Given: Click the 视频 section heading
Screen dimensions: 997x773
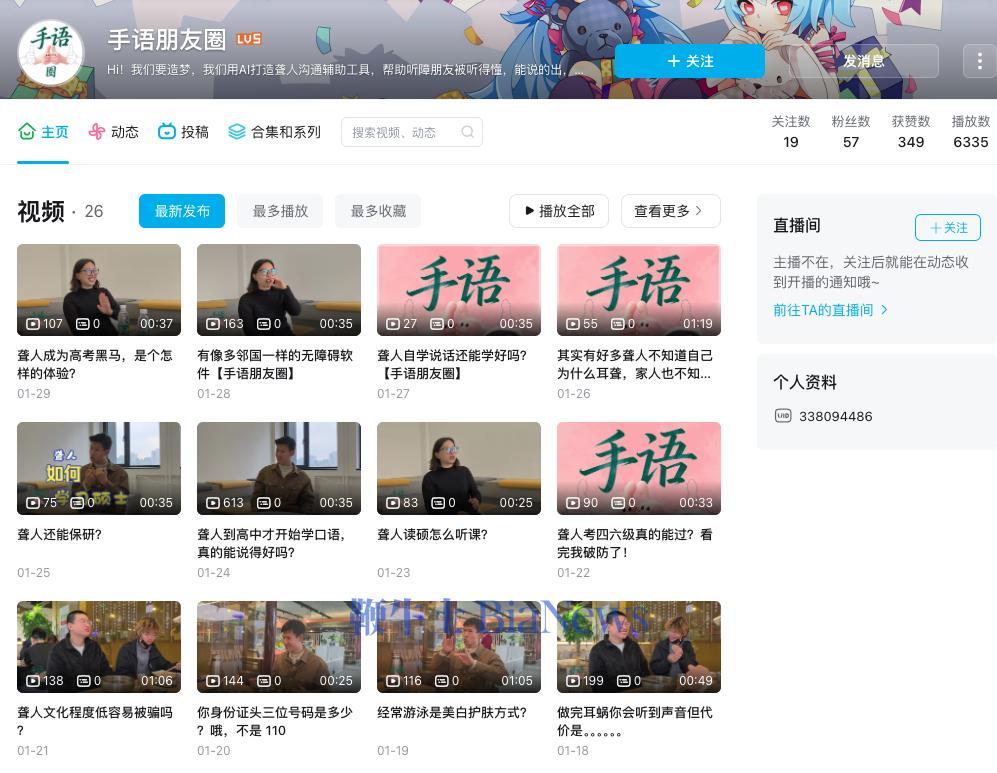Looking at the screenshot, I should (x=41, y=211).
